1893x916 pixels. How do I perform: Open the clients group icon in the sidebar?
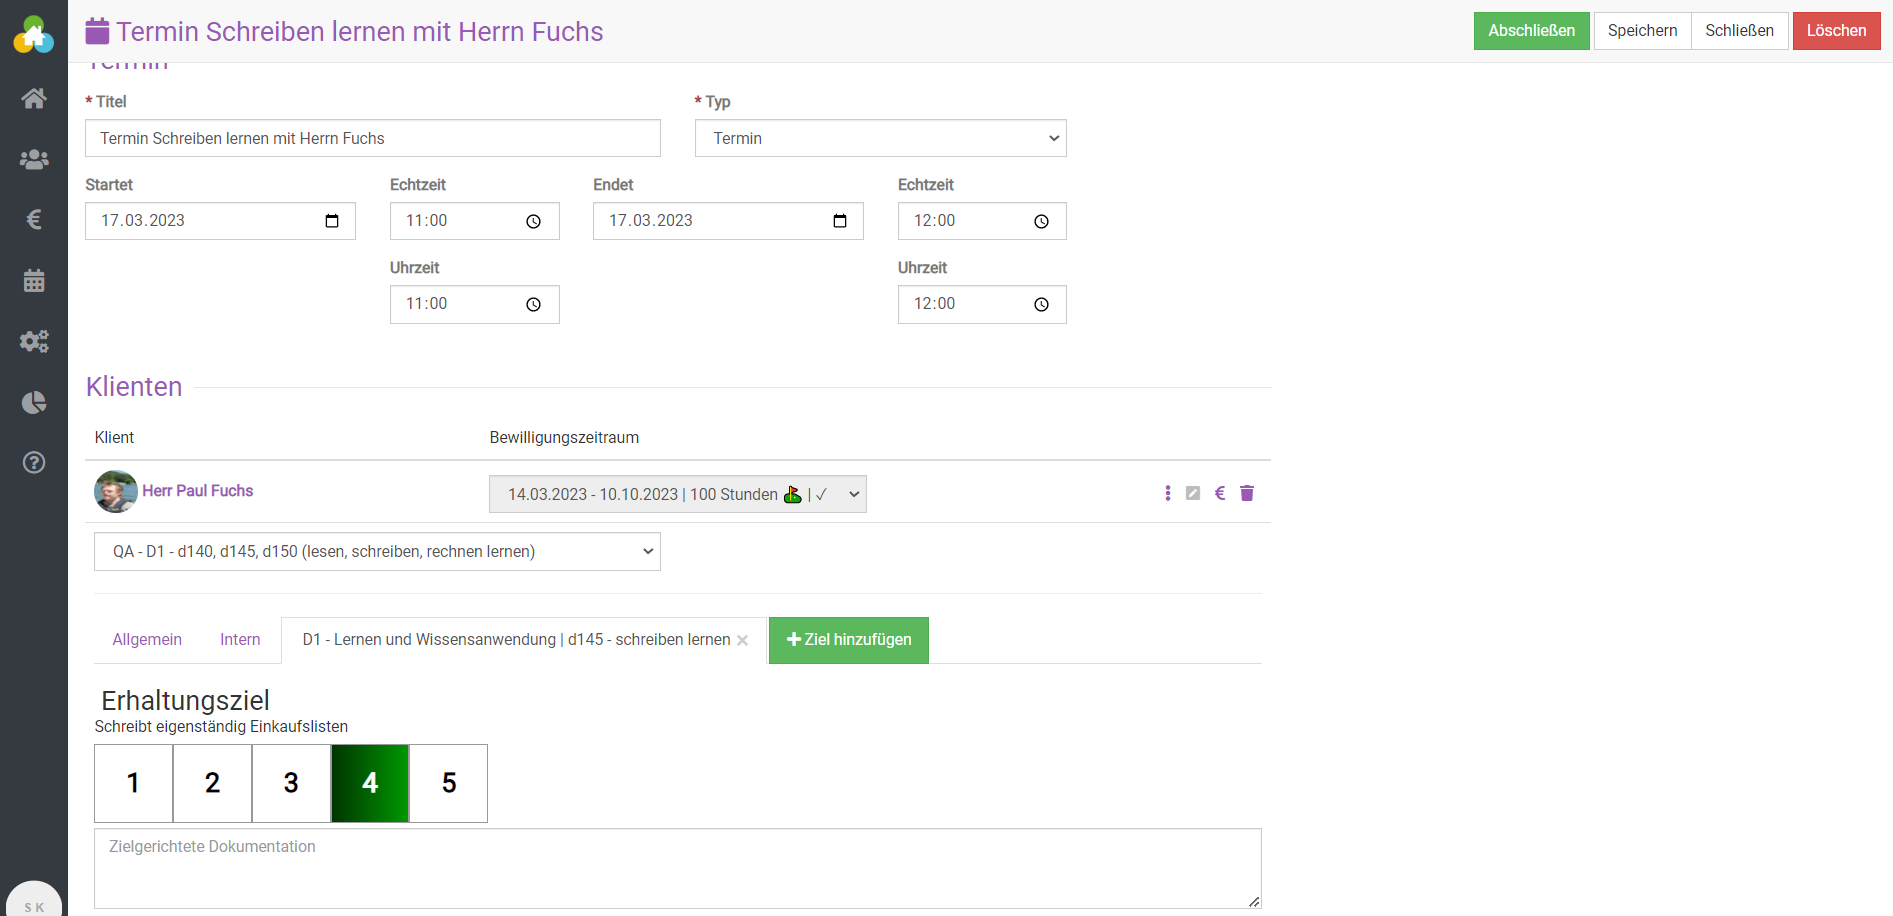[x=34, y=159]
